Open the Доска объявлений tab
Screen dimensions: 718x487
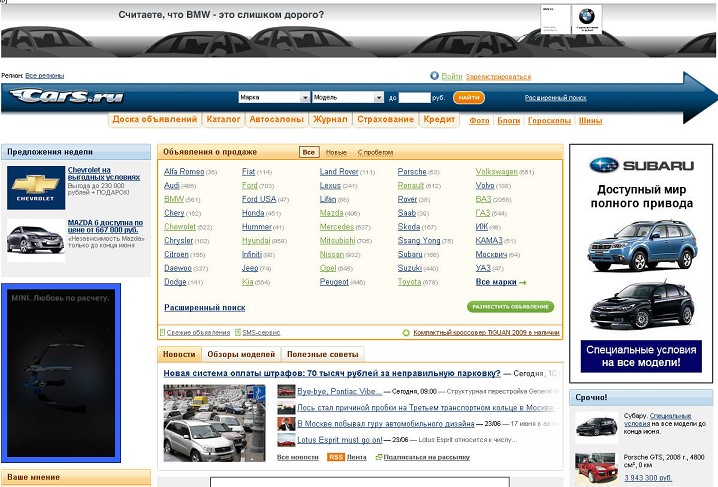(x=155, y=119)
